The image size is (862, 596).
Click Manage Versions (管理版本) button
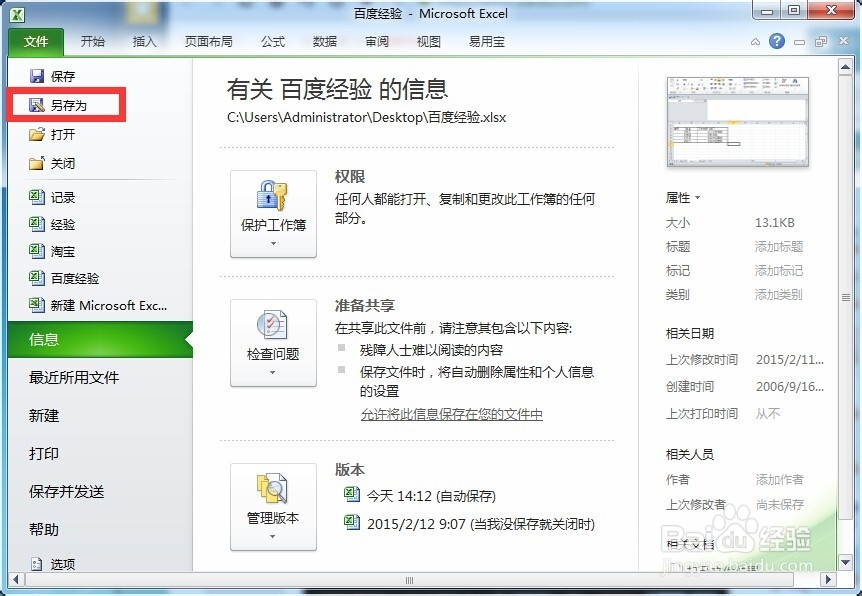[x=273, y=507]
